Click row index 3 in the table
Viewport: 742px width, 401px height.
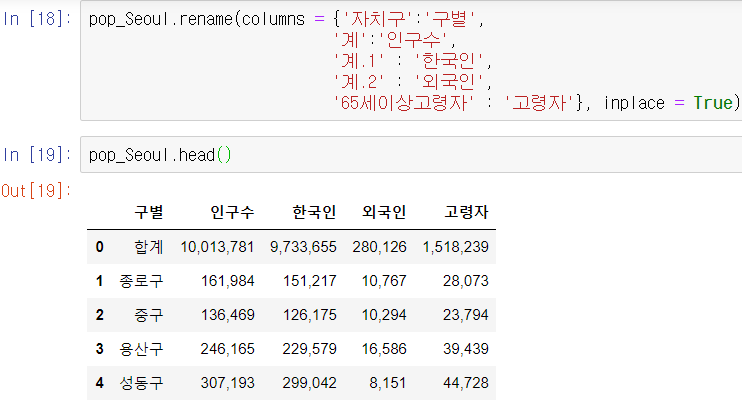(99, 349)
